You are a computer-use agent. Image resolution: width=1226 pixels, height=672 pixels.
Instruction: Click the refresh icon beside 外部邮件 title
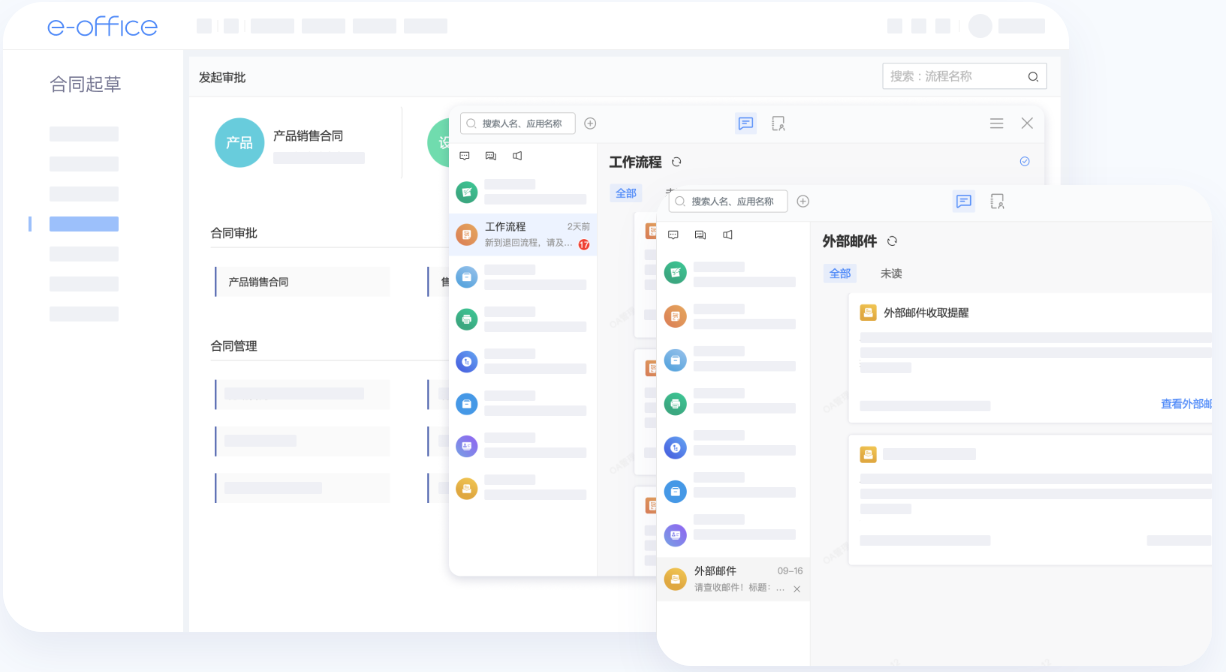[x=892, y=241]
